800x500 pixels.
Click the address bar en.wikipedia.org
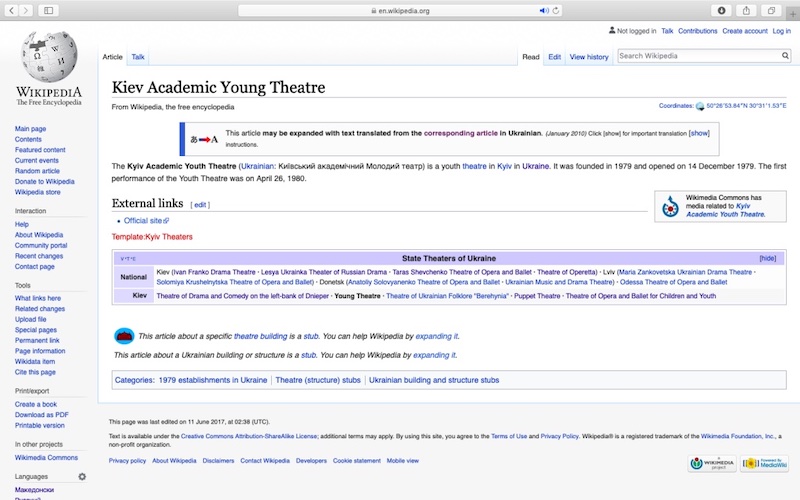coord(400,10)
